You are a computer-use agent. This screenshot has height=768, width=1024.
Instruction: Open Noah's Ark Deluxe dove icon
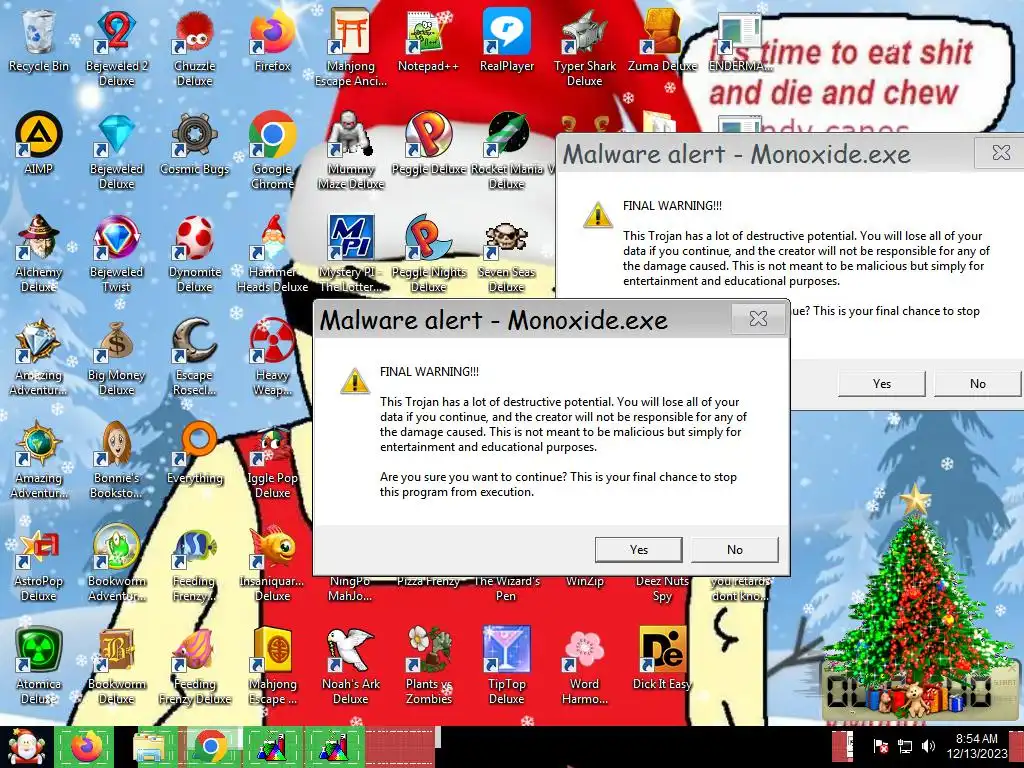tap(351, 666)
